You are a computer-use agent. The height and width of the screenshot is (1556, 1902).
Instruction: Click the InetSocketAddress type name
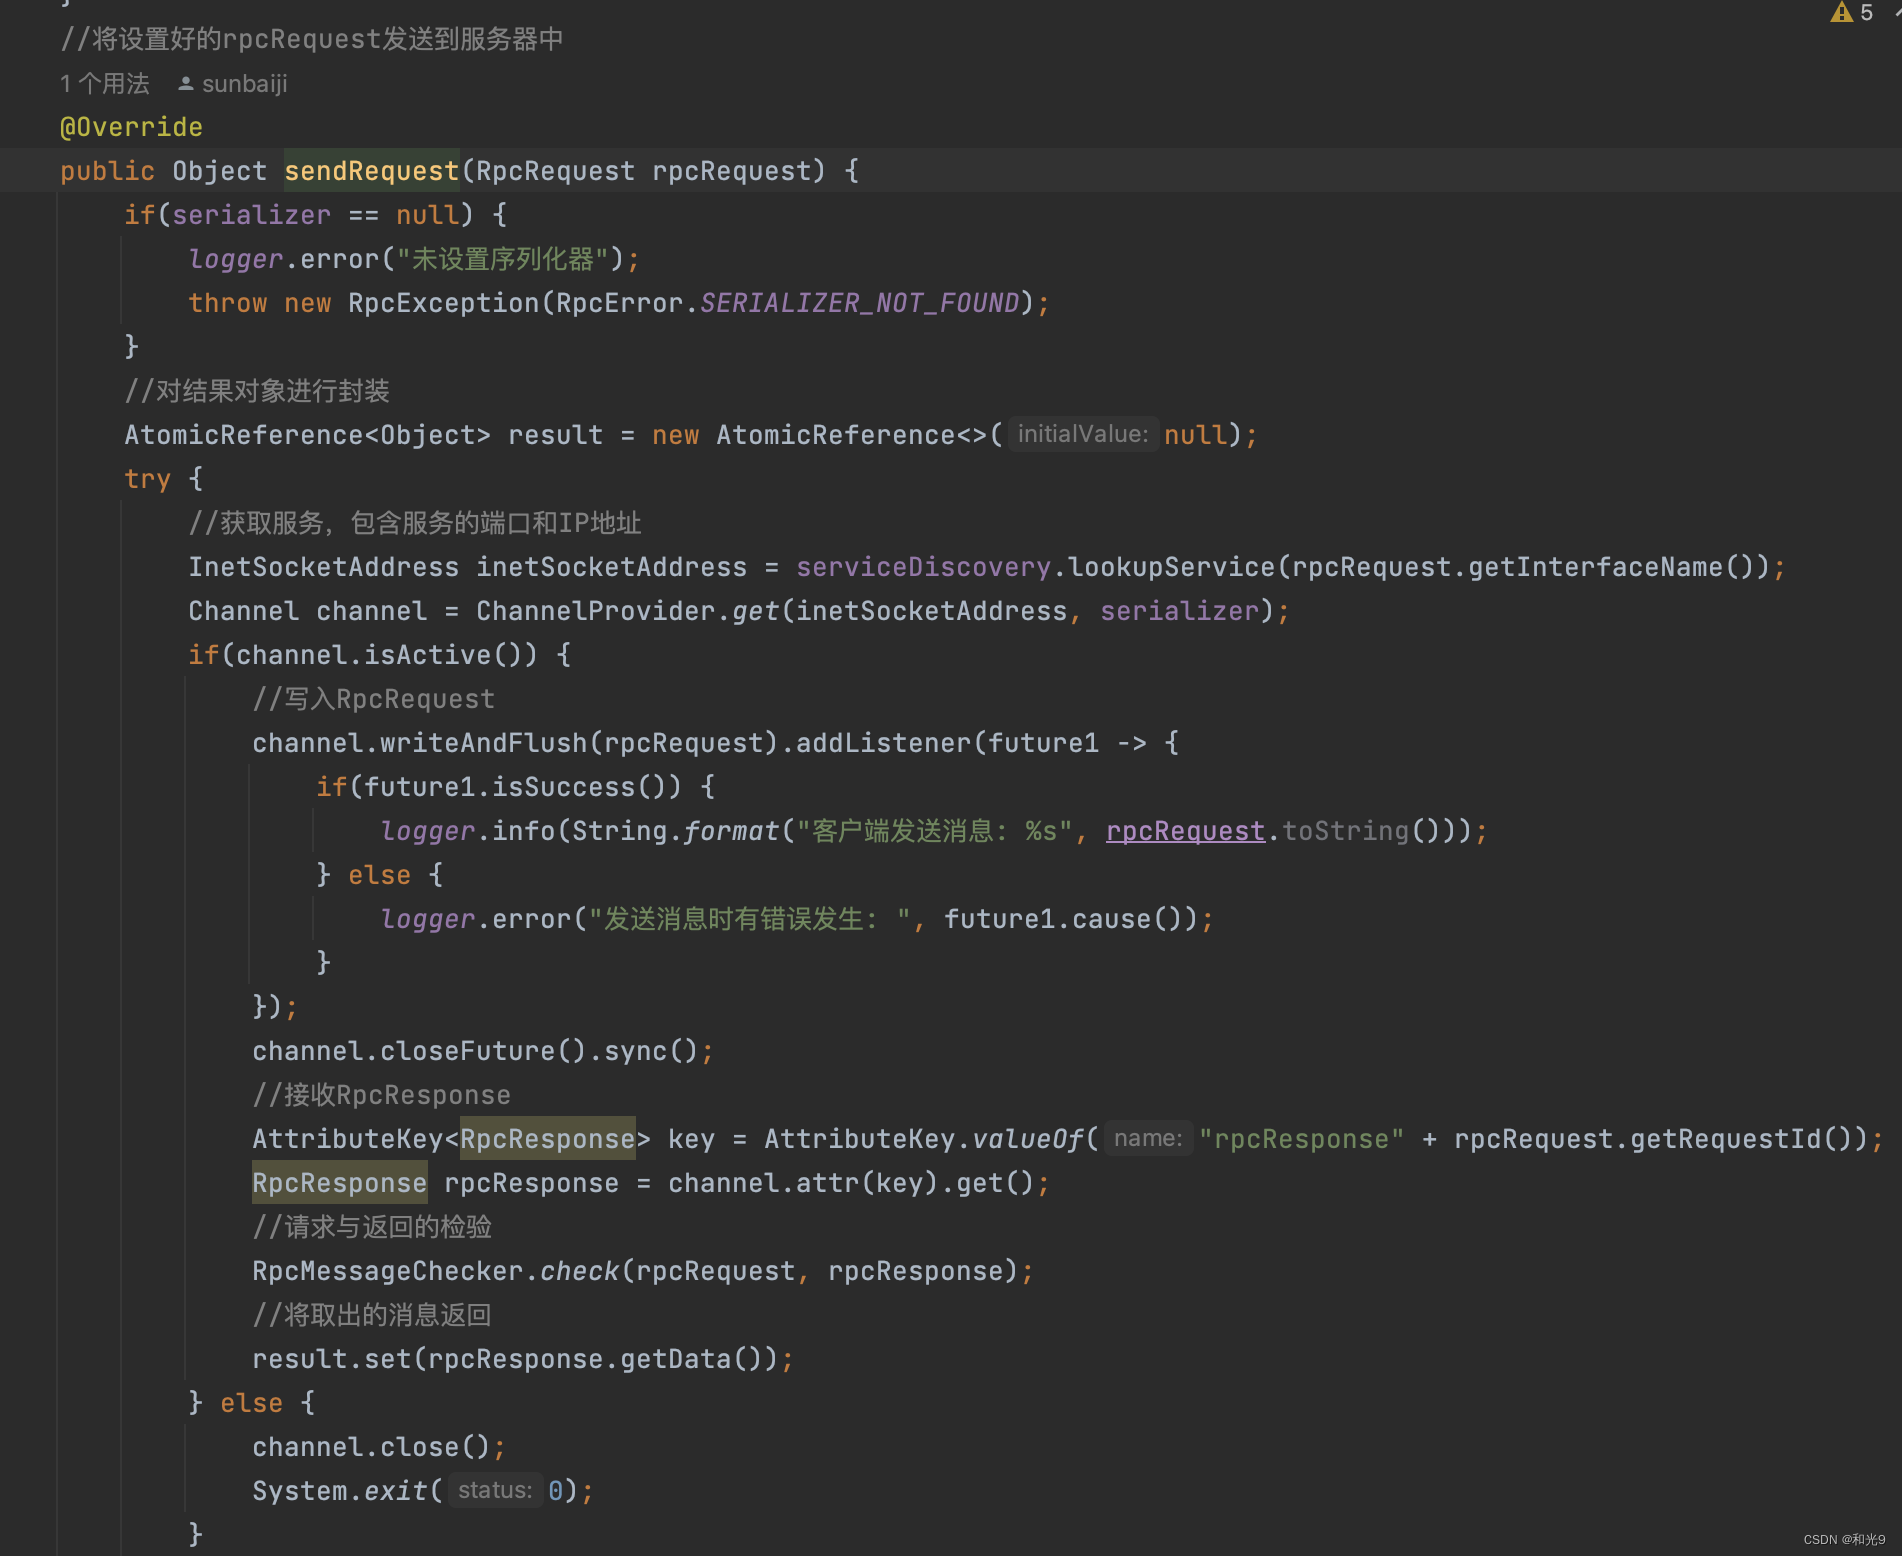[x=323, y=567]
